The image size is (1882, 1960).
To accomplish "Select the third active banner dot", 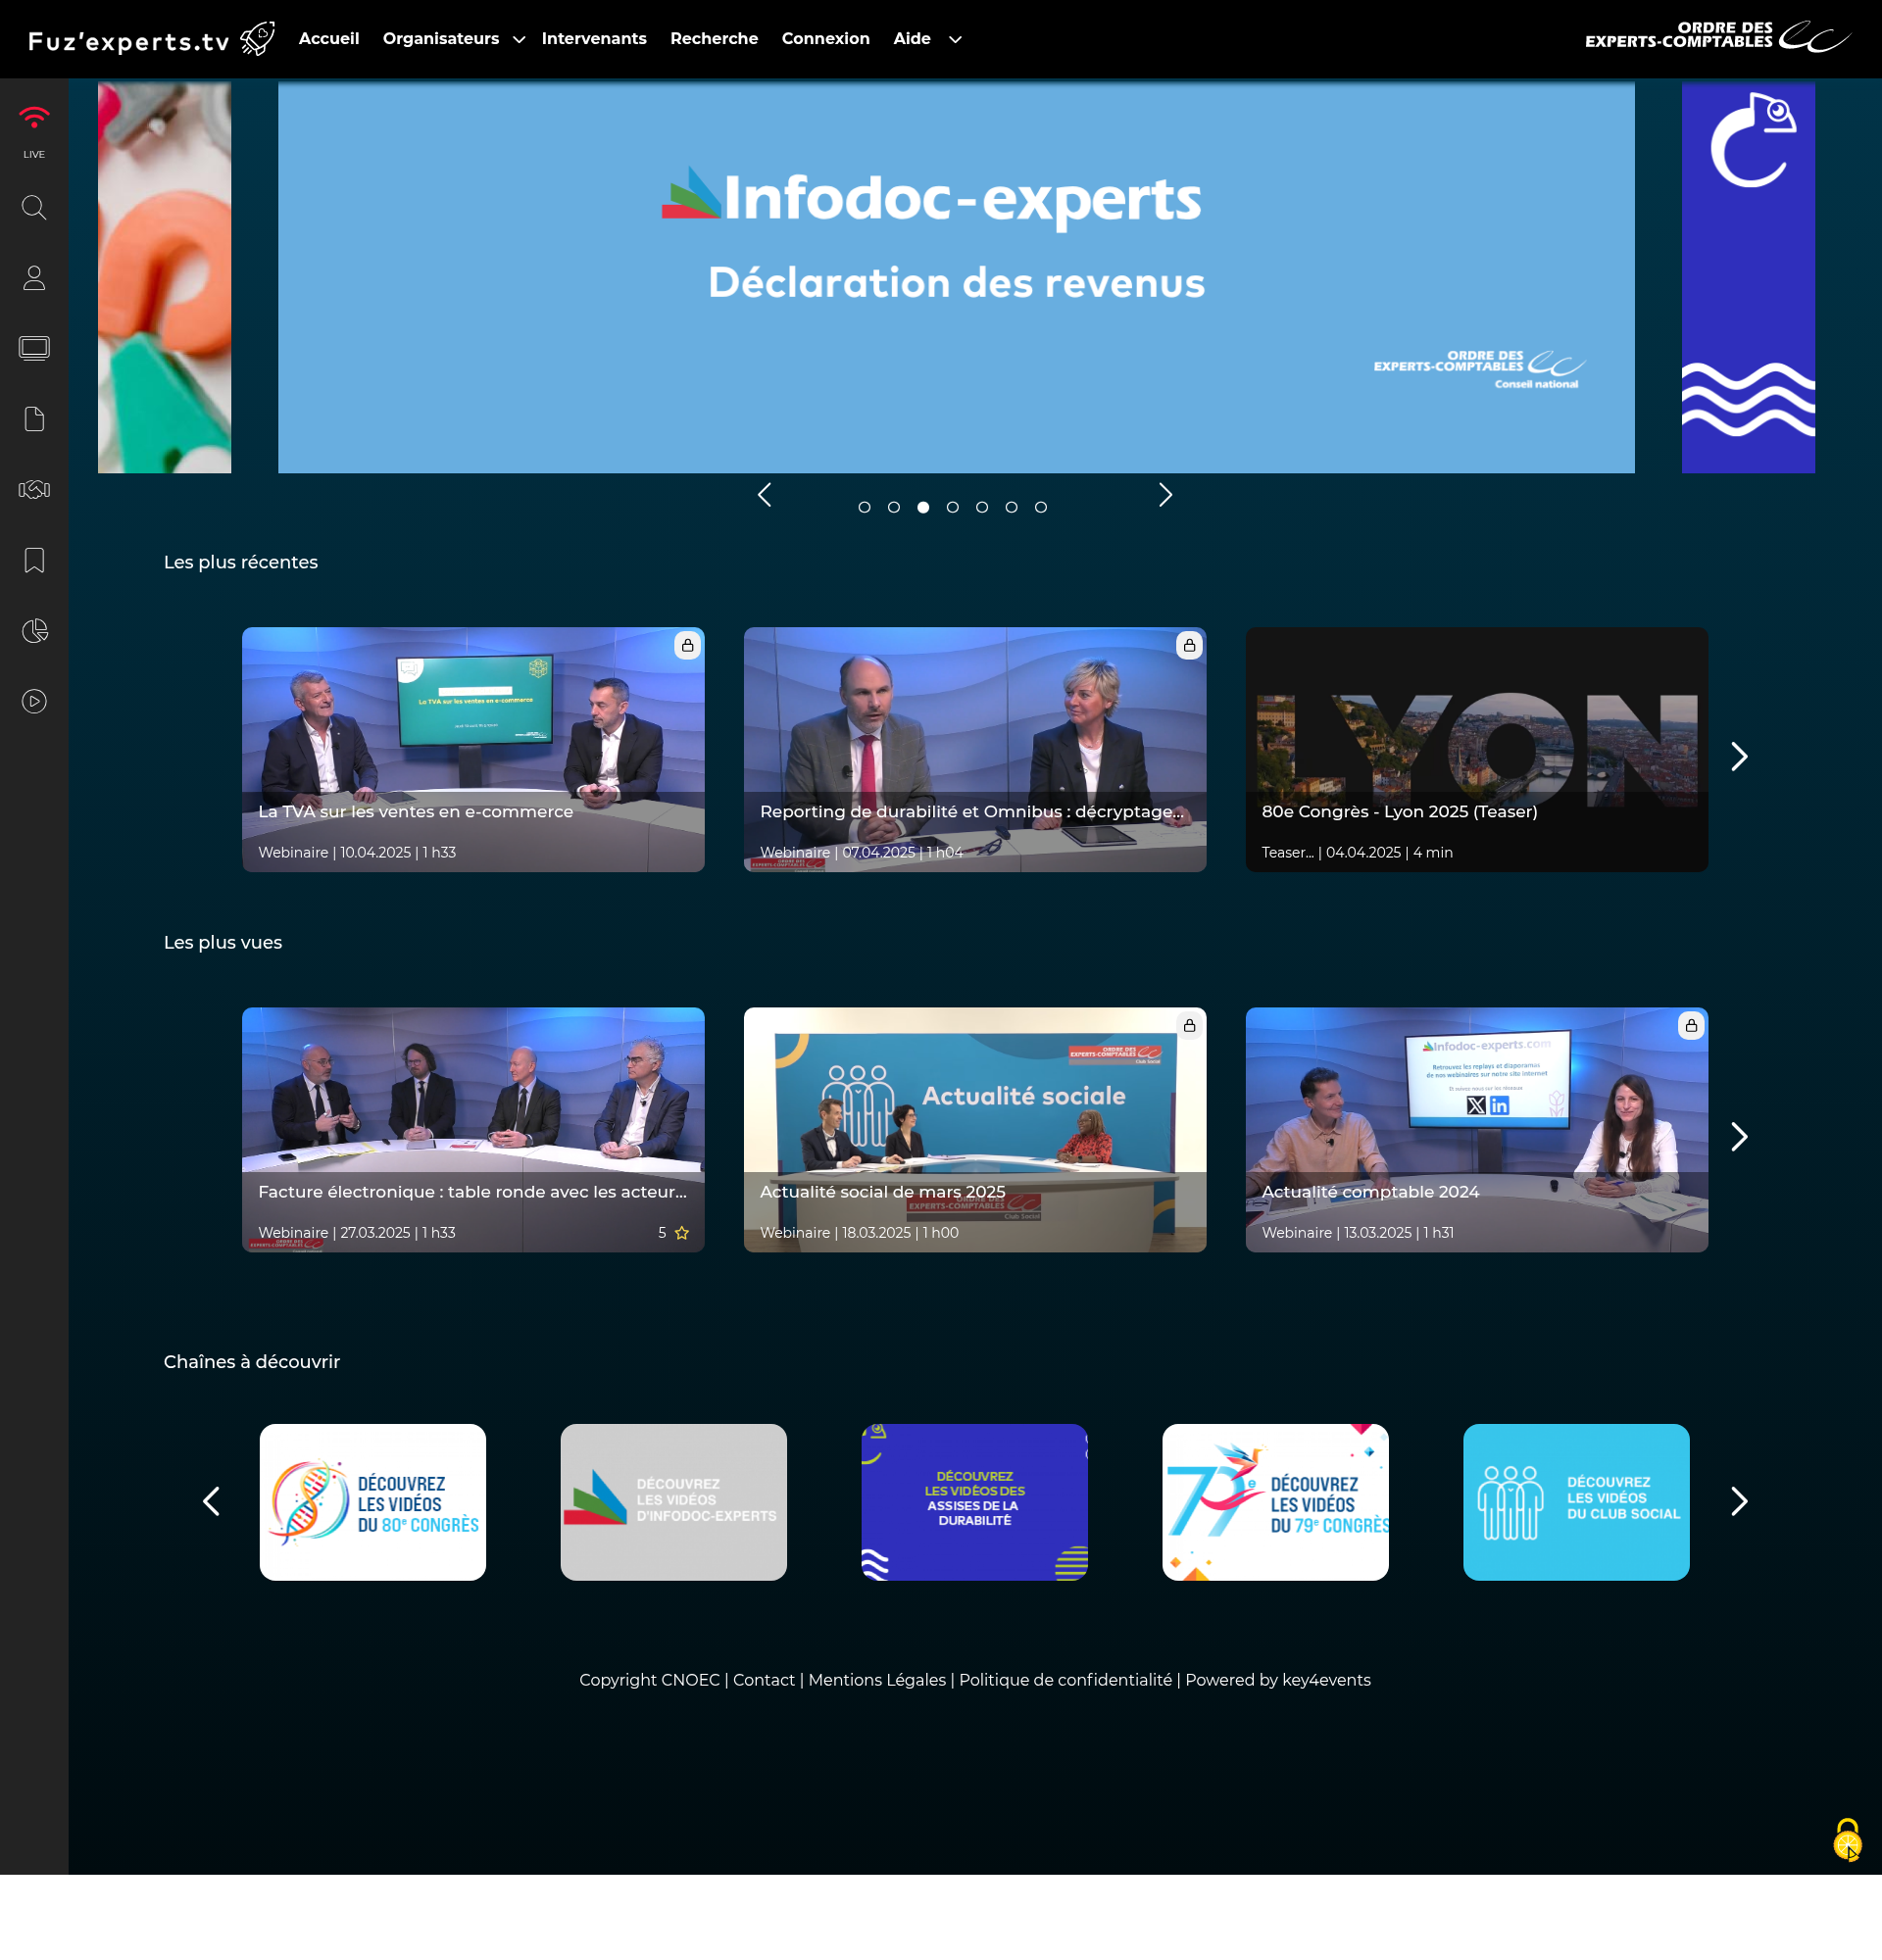I will [923, 507].
